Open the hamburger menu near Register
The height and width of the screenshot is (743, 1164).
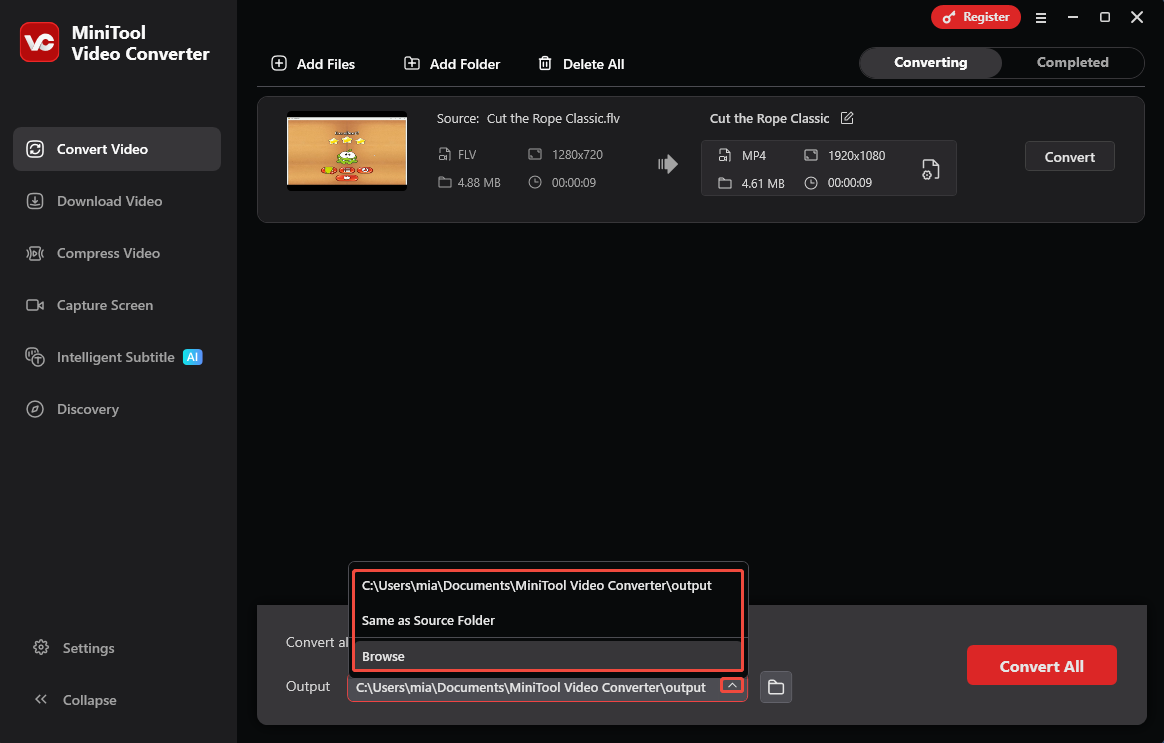(1041, 17)
